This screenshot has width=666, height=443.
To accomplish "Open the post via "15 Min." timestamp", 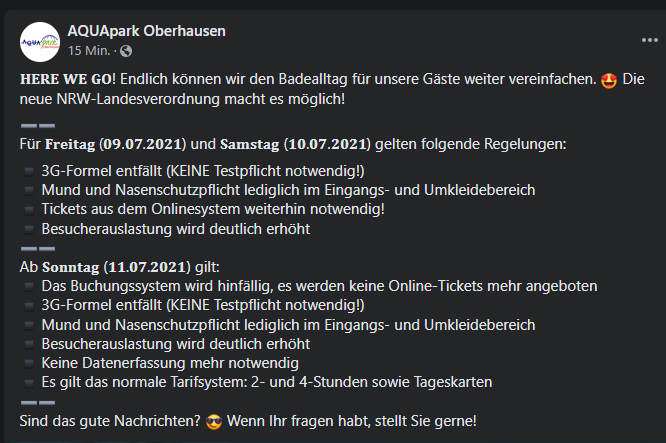I will point(88,50).
